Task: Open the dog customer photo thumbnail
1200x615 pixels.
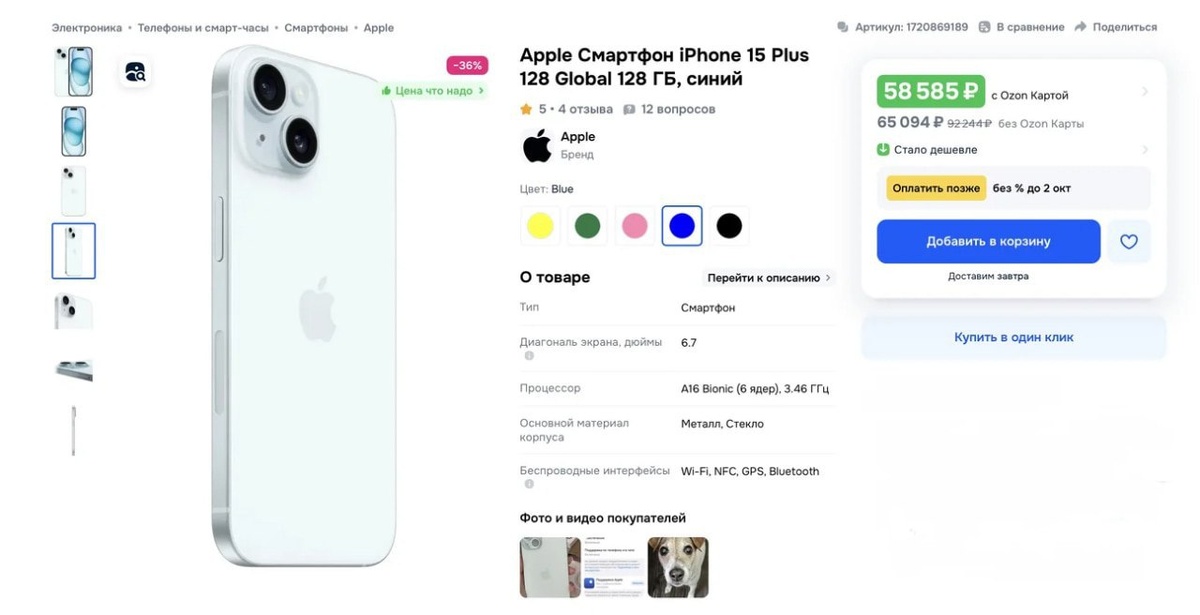Action: 678,567
